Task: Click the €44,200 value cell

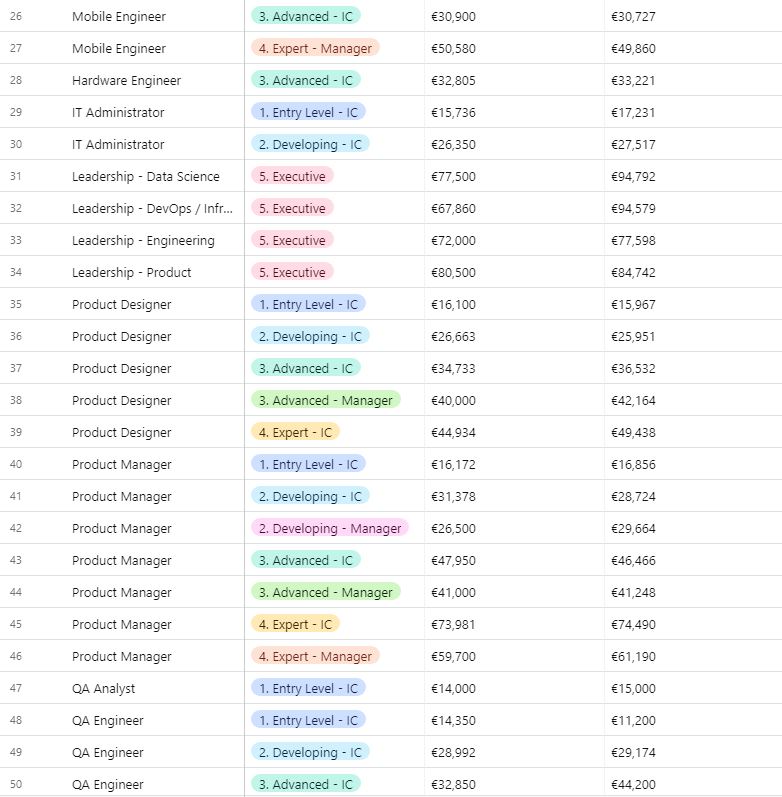Action: (633, 785)
